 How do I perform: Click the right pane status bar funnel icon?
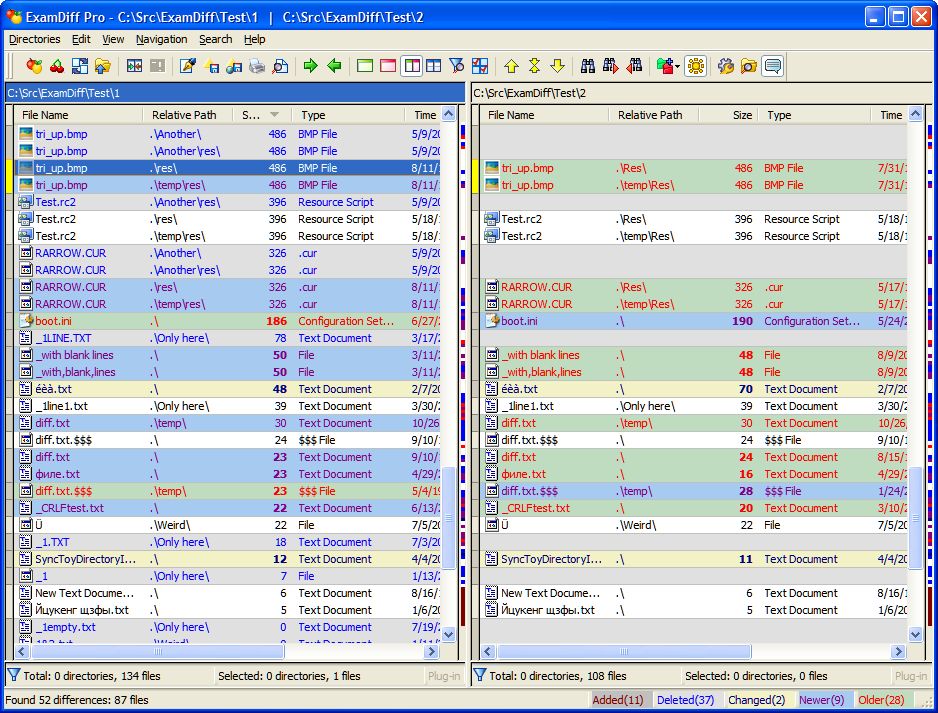[x=479, y=675]
